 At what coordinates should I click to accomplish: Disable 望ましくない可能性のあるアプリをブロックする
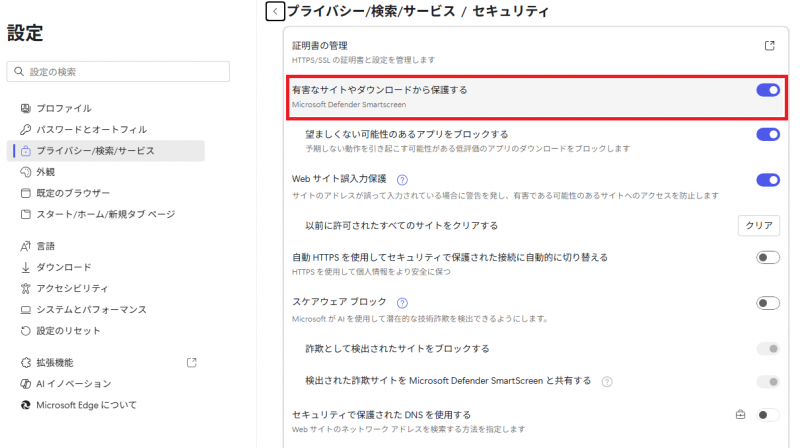[x=767, y=134]
